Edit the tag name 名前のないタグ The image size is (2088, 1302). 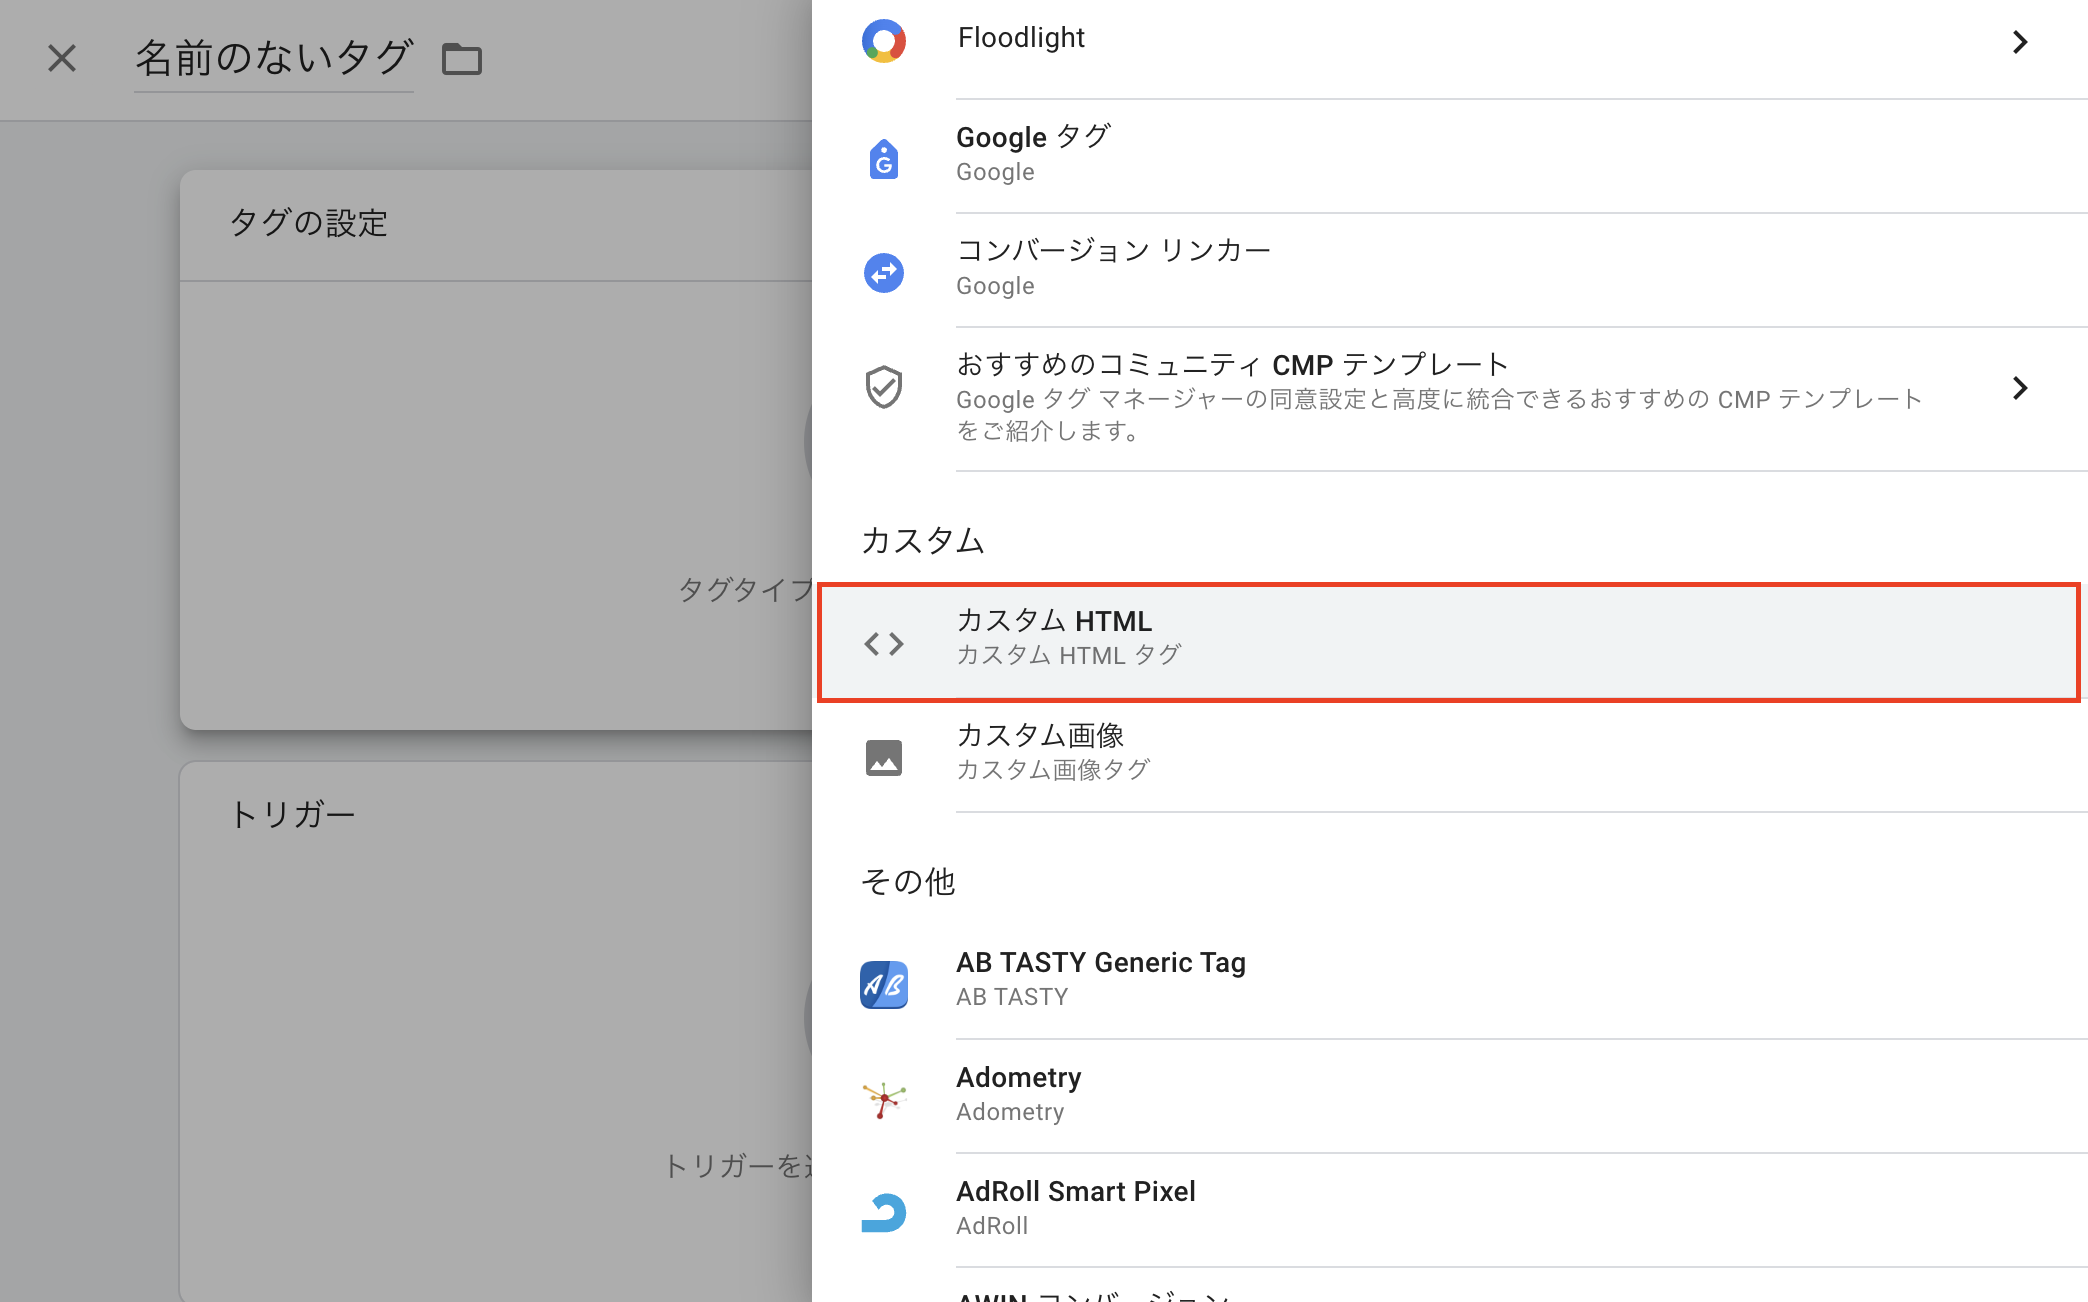pos(274,58)
